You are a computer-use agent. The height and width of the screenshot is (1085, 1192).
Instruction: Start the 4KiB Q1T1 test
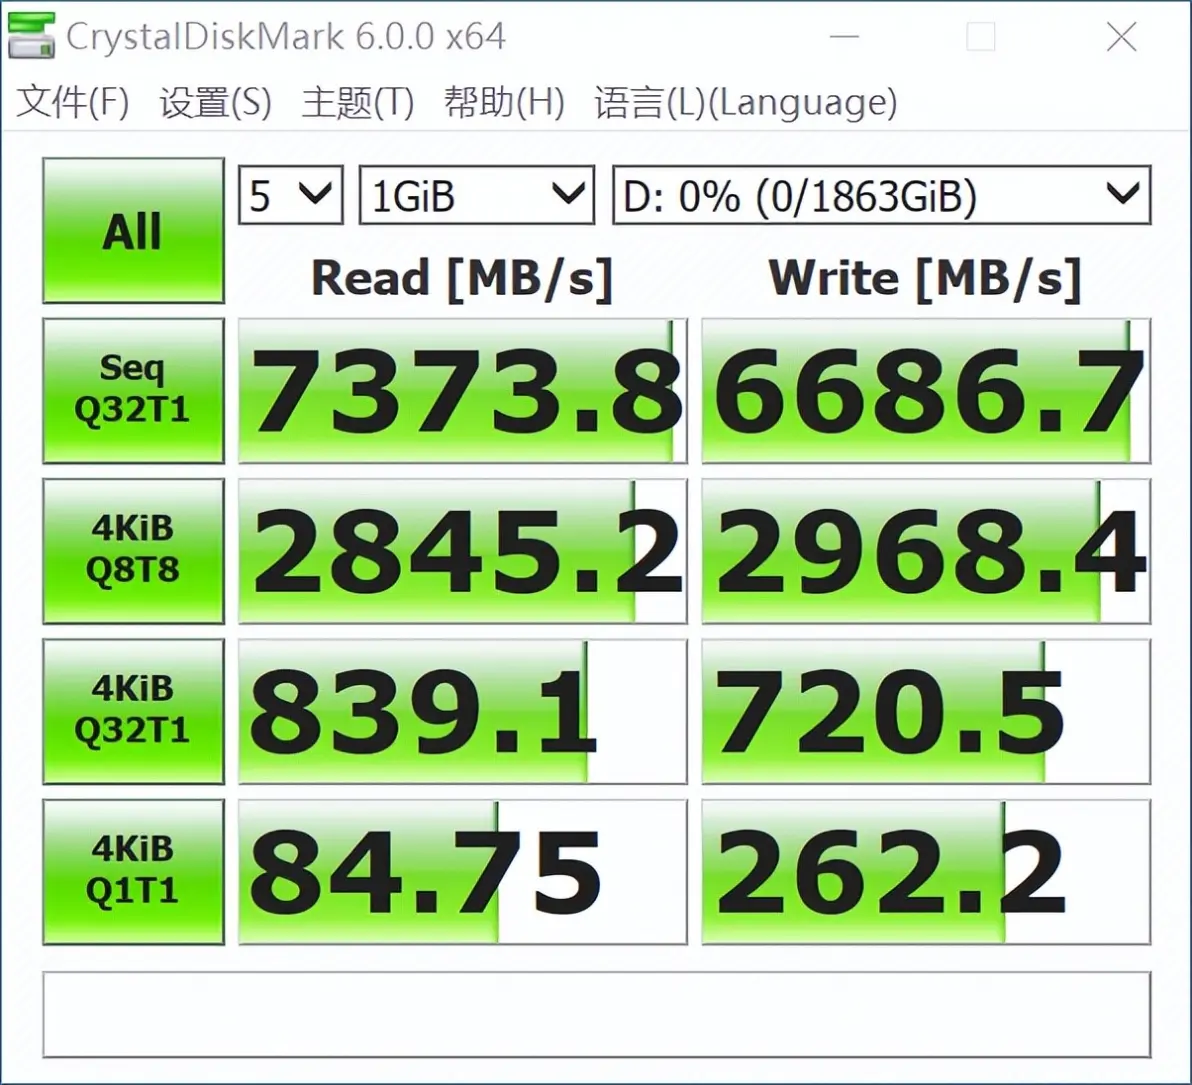coord(133,872)
